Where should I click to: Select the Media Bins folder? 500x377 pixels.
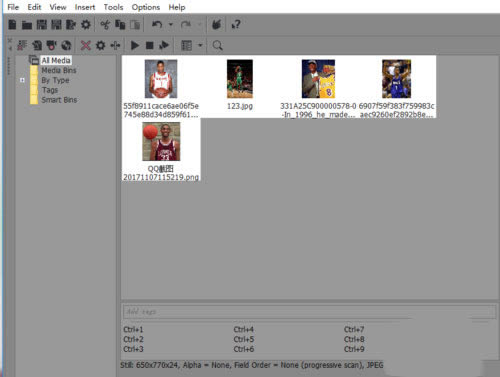click(59, 70)
